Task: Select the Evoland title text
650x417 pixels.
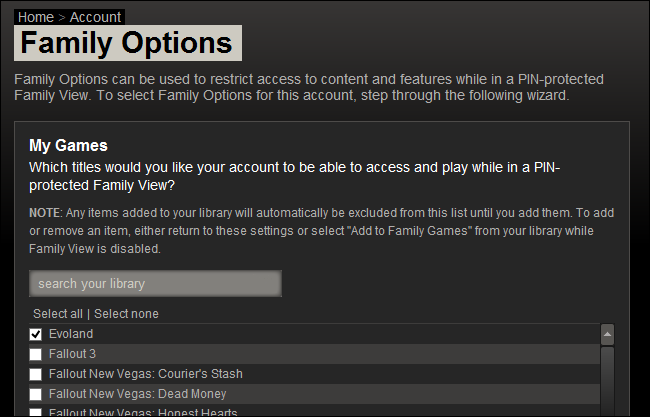Action: click(71, 334)
